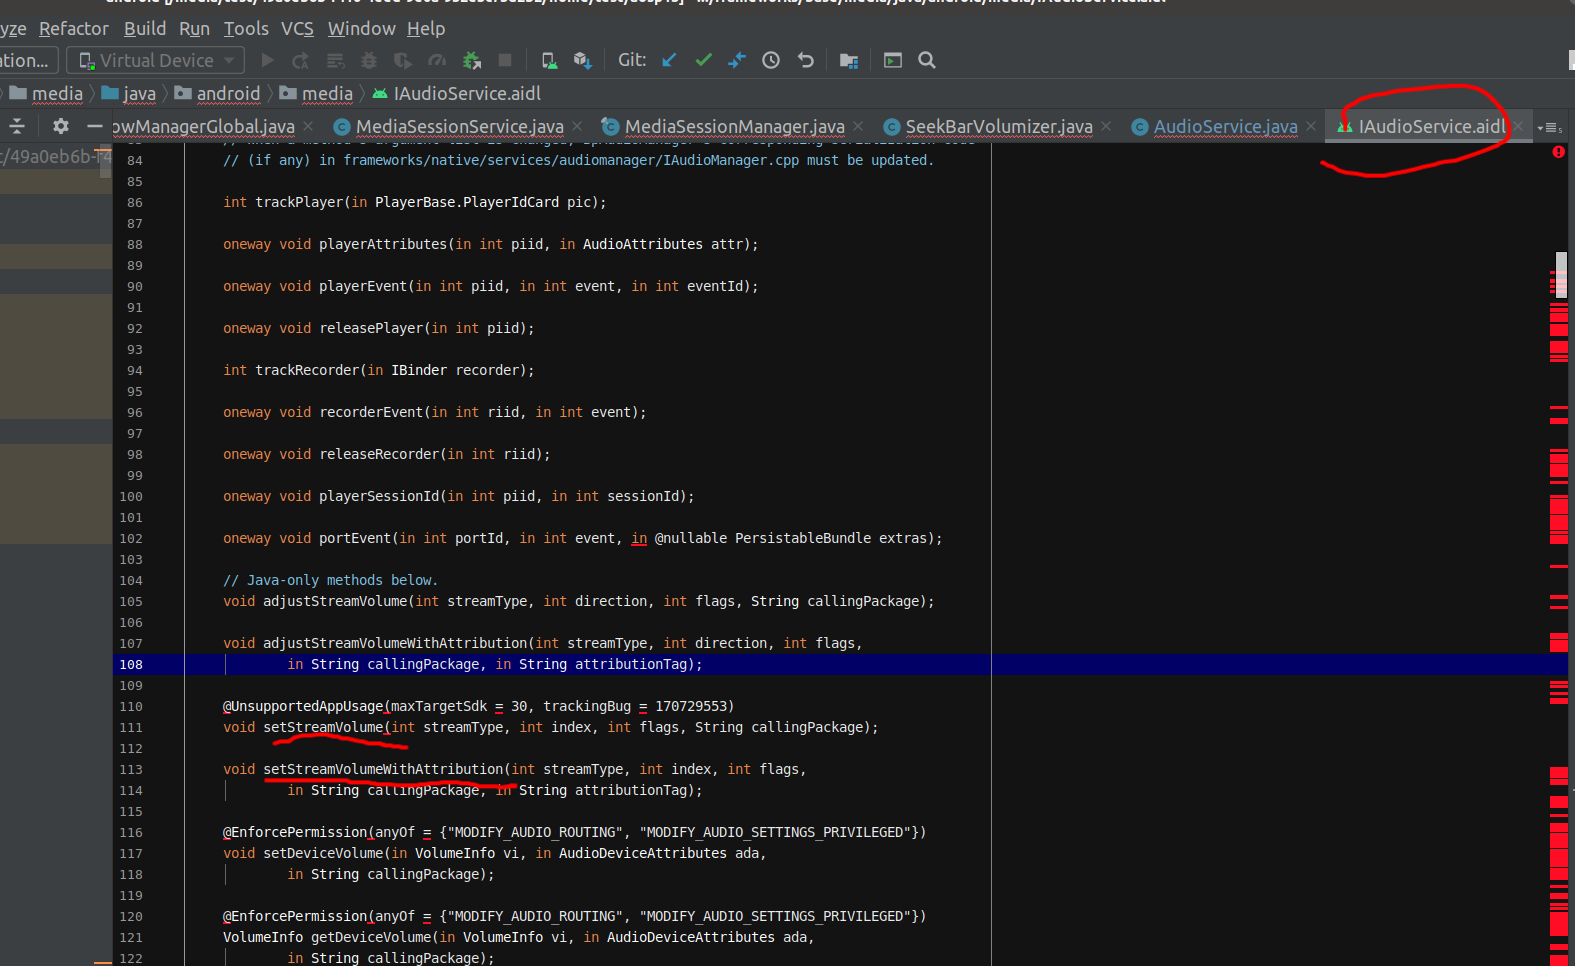This screenshot has height=966, width=1575.
Task: Show hidden tabs list dropdown
Action: coord(1550,127)
